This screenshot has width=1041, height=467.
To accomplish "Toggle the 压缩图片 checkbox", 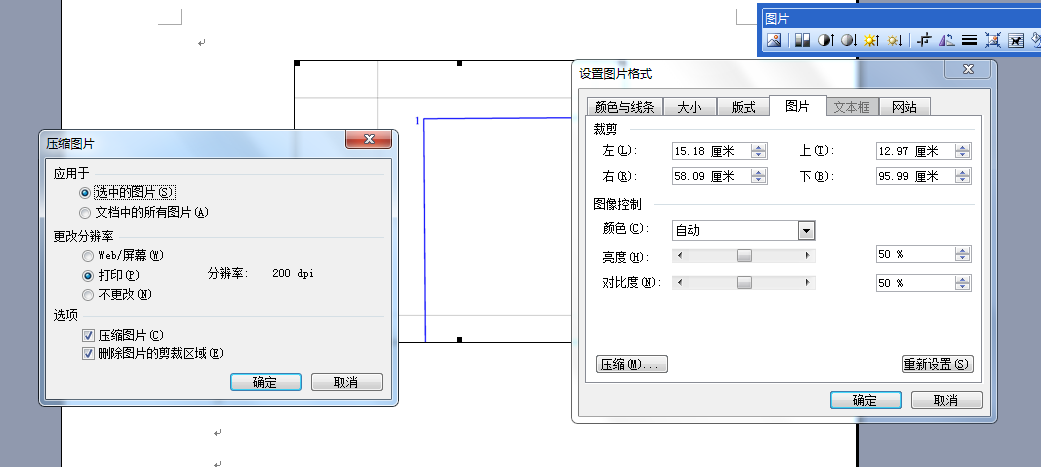I will pos(88,335).
